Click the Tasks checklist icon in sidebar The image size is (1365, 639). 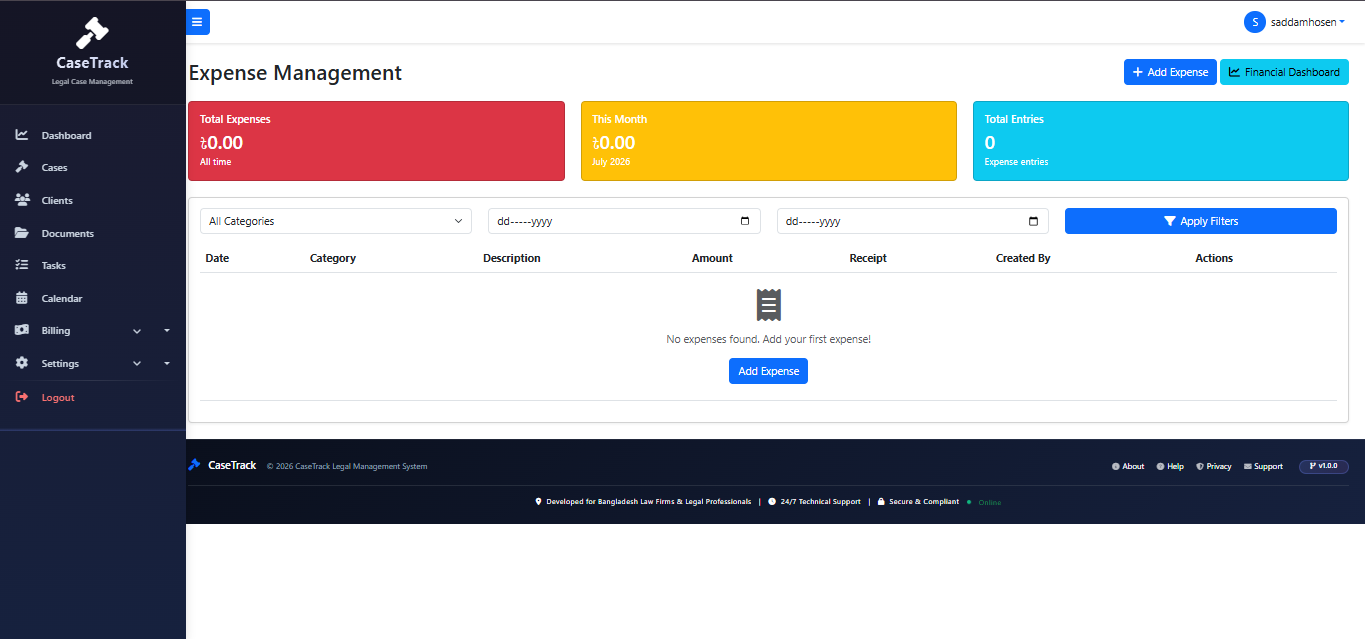point(22,265)
